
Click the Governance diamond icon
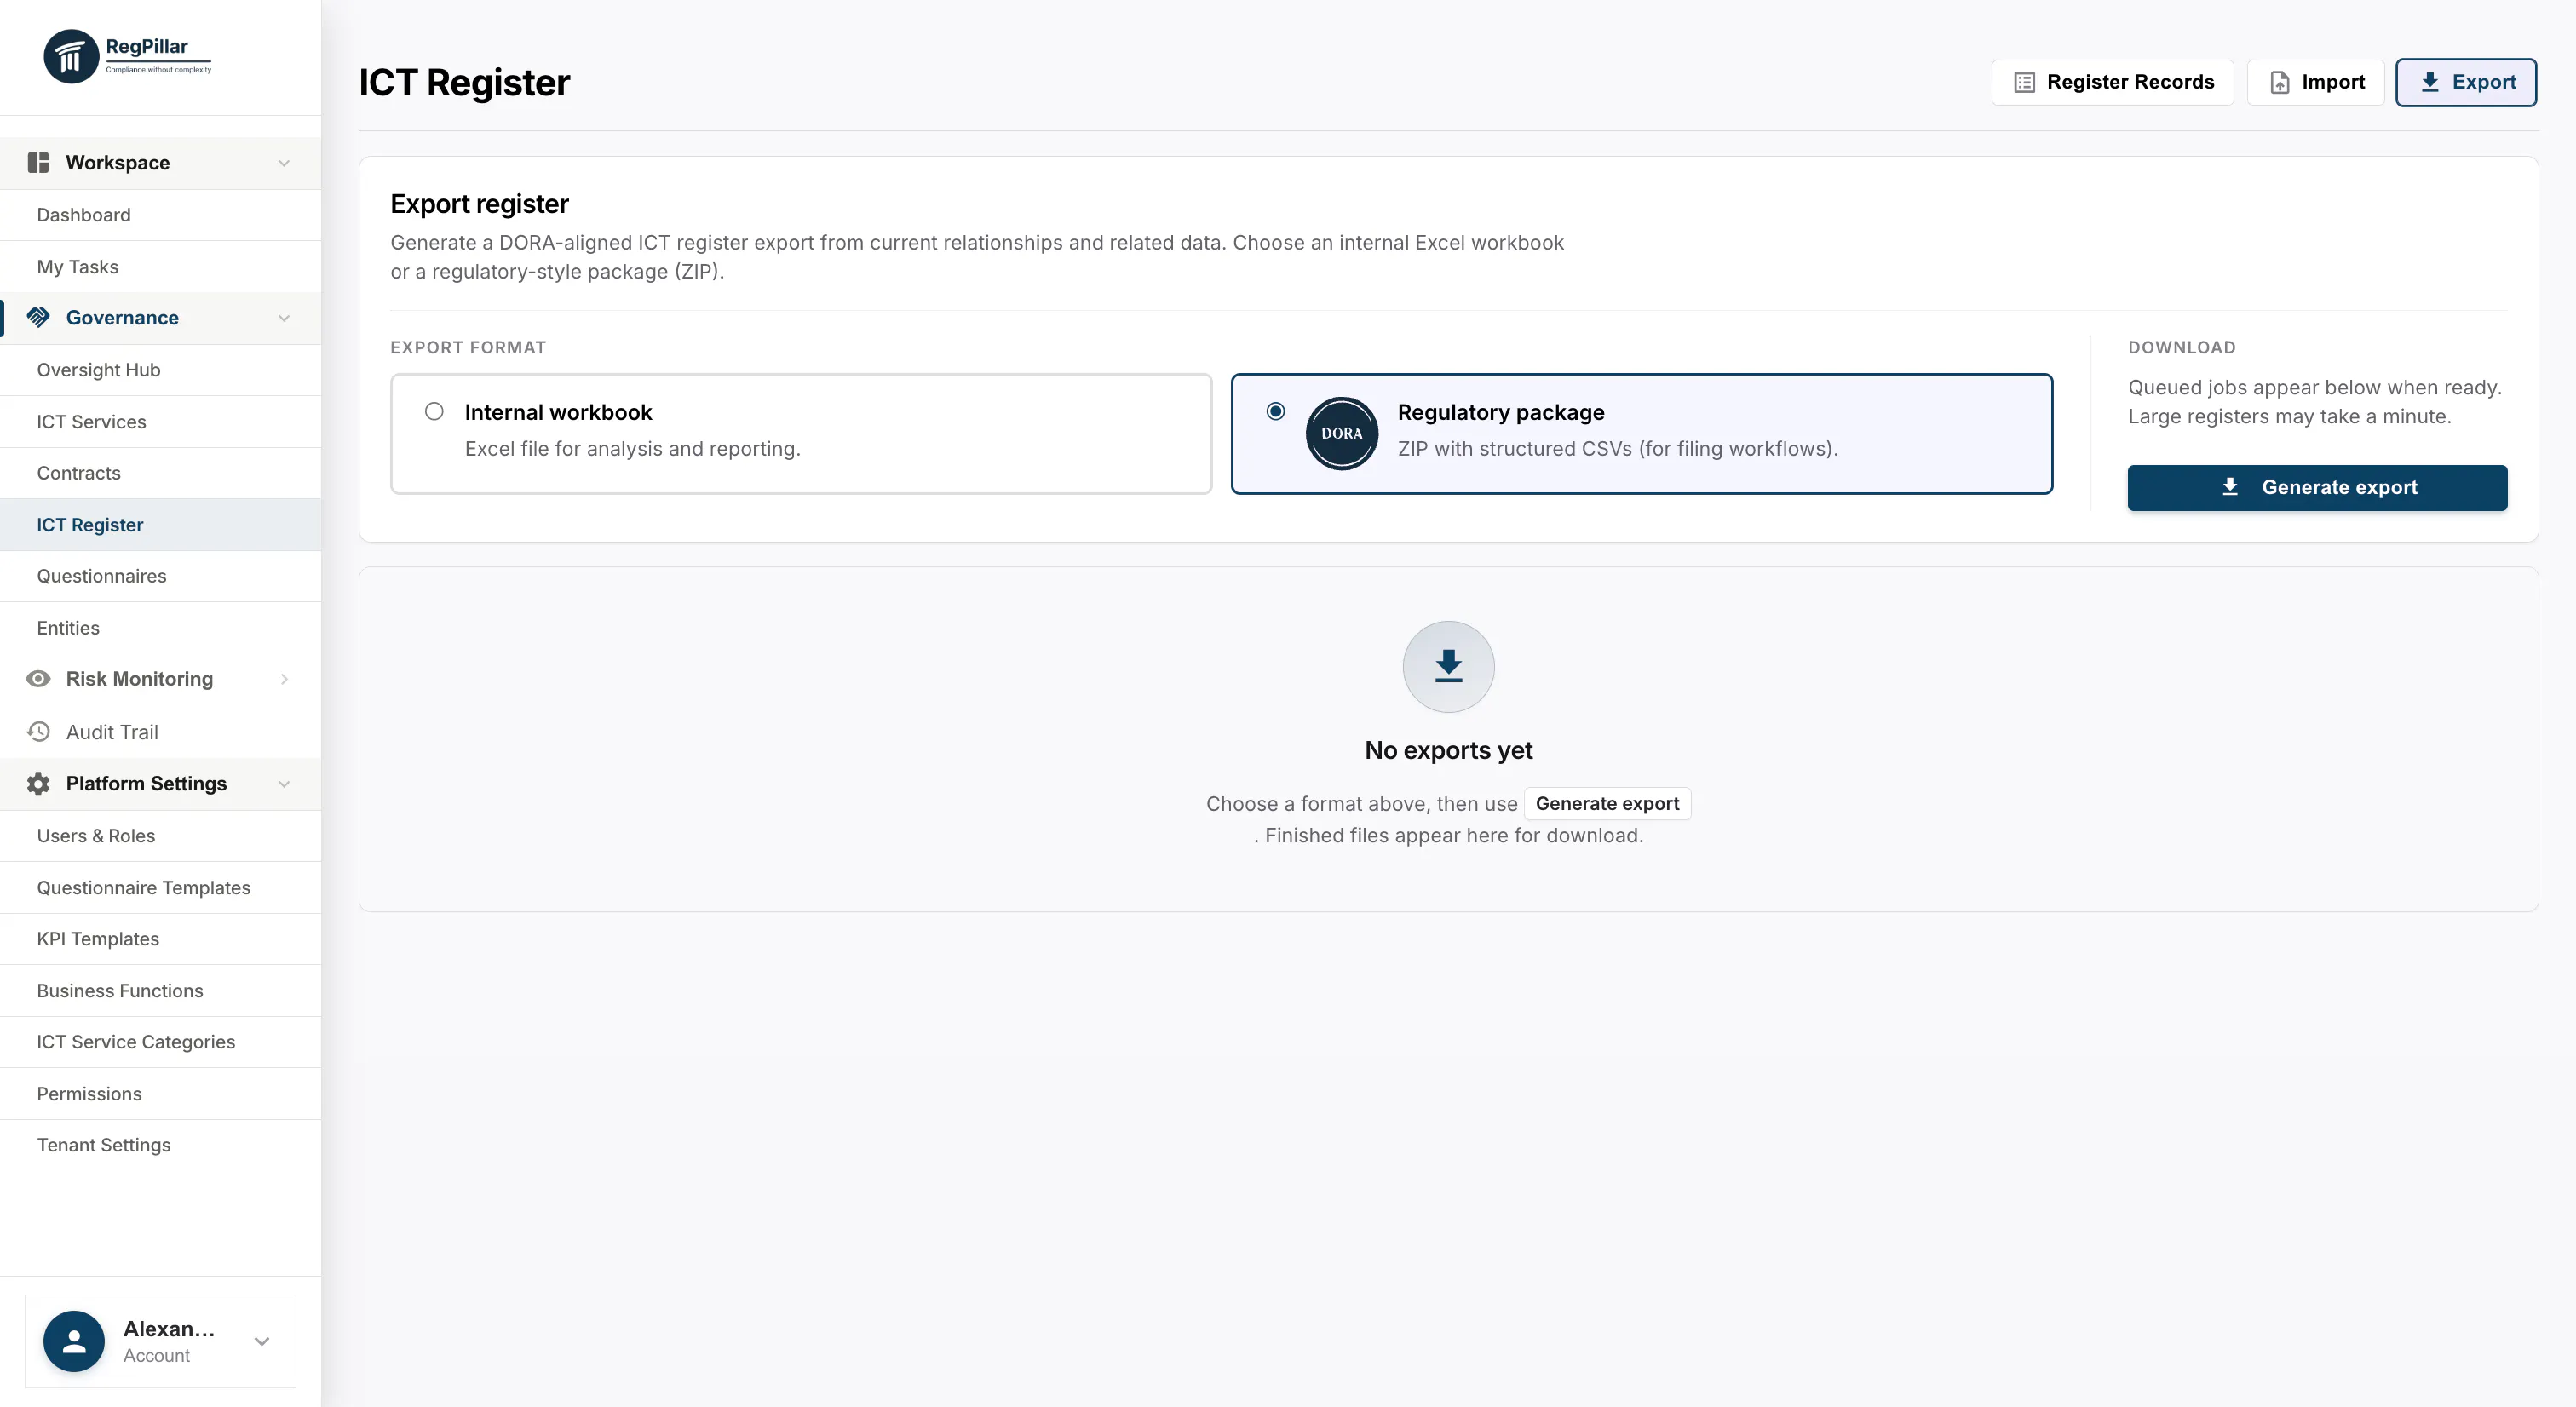pos(38,317)
